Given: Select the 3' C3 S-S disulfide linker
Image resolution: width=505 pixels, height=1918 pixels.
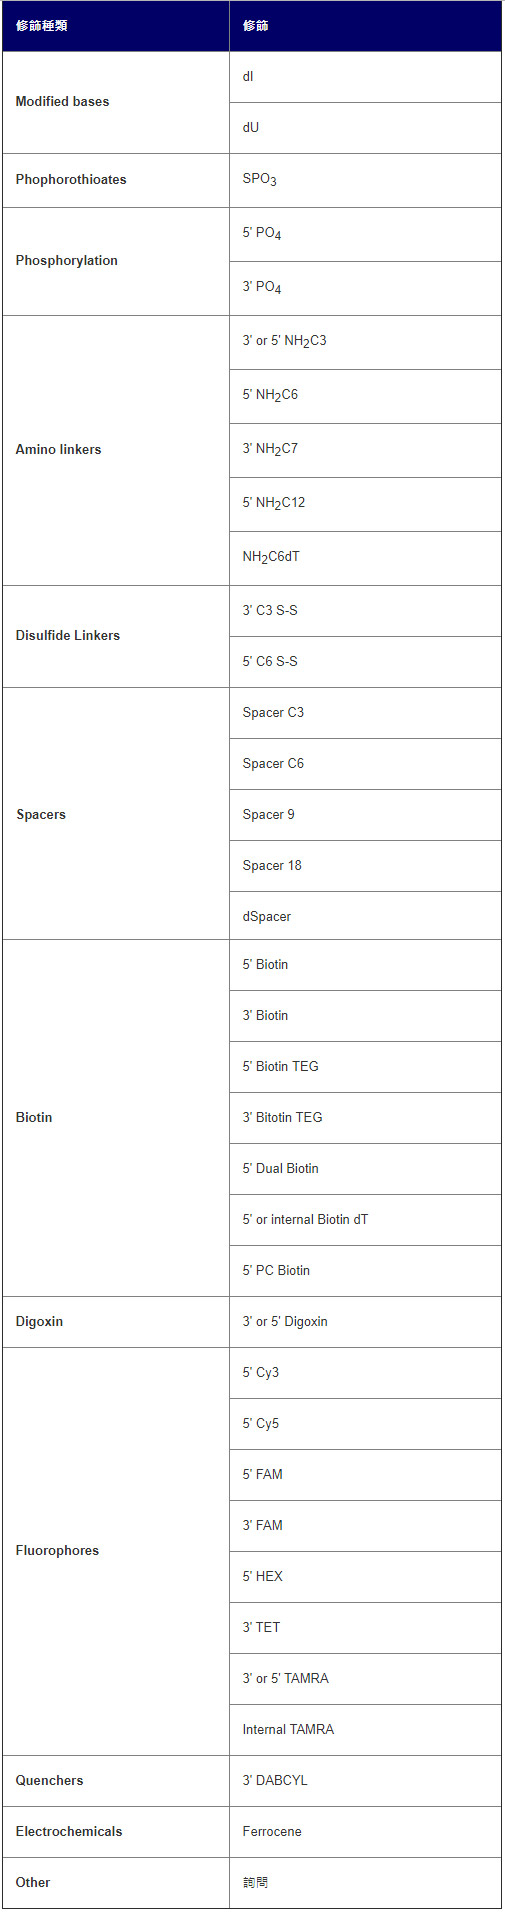Looking at the screenshot, I should pyautogui.click(x=365, y=611).
